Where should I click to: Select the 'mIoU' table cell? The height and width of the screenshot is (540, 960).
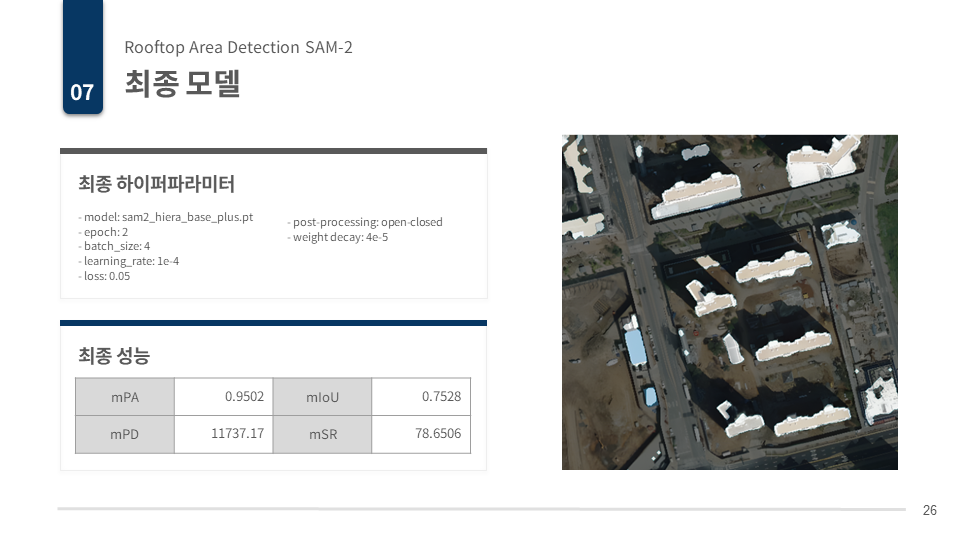322,397
